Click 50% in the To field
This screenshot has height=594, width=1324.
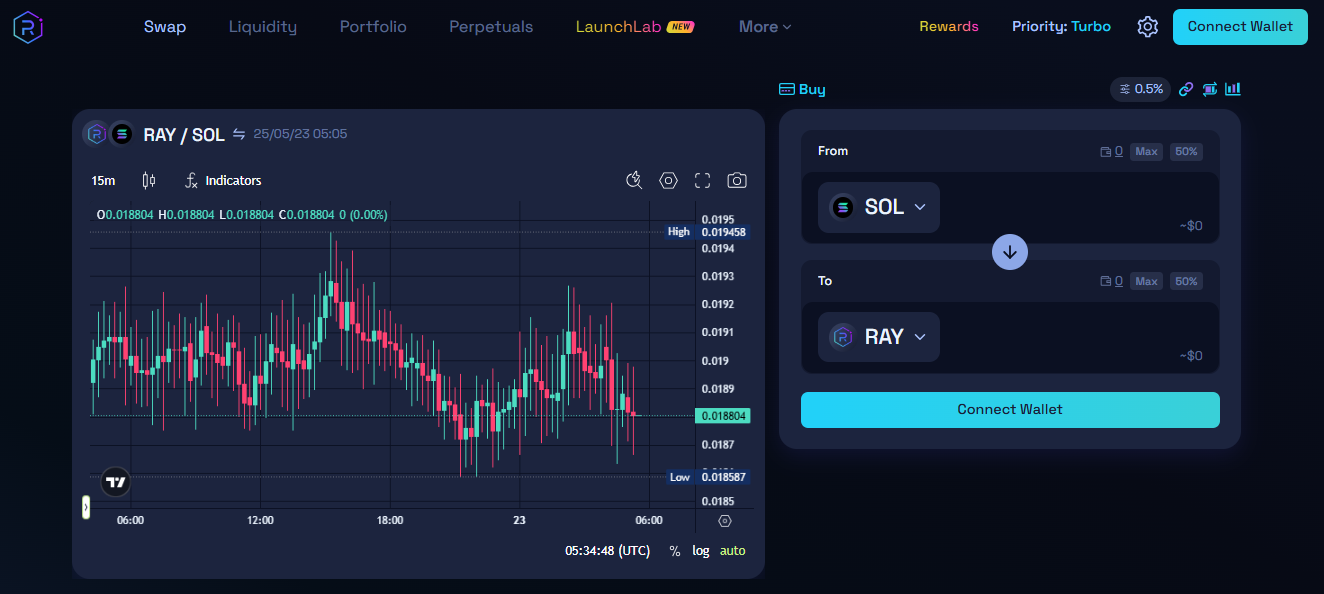pos(1187,282)
